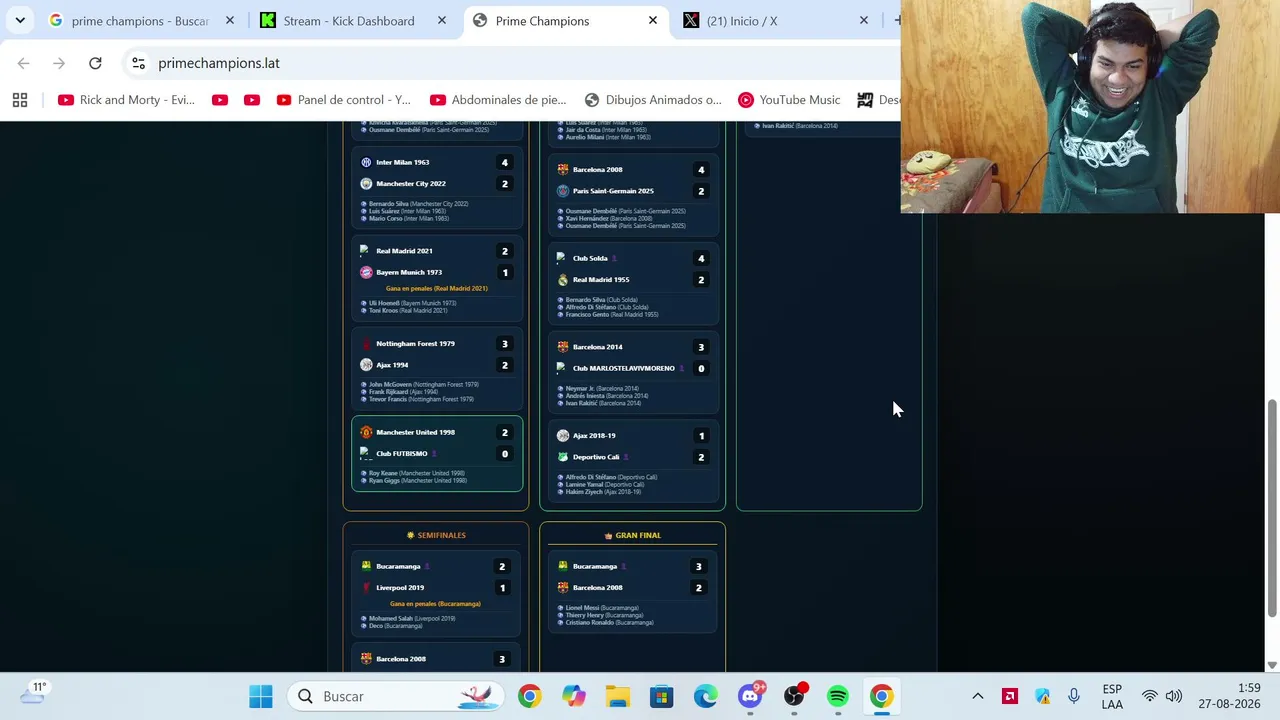Click the 'Ajax 1994' team name
This screenshot has width=1280, height=720.
coord(392,365)
